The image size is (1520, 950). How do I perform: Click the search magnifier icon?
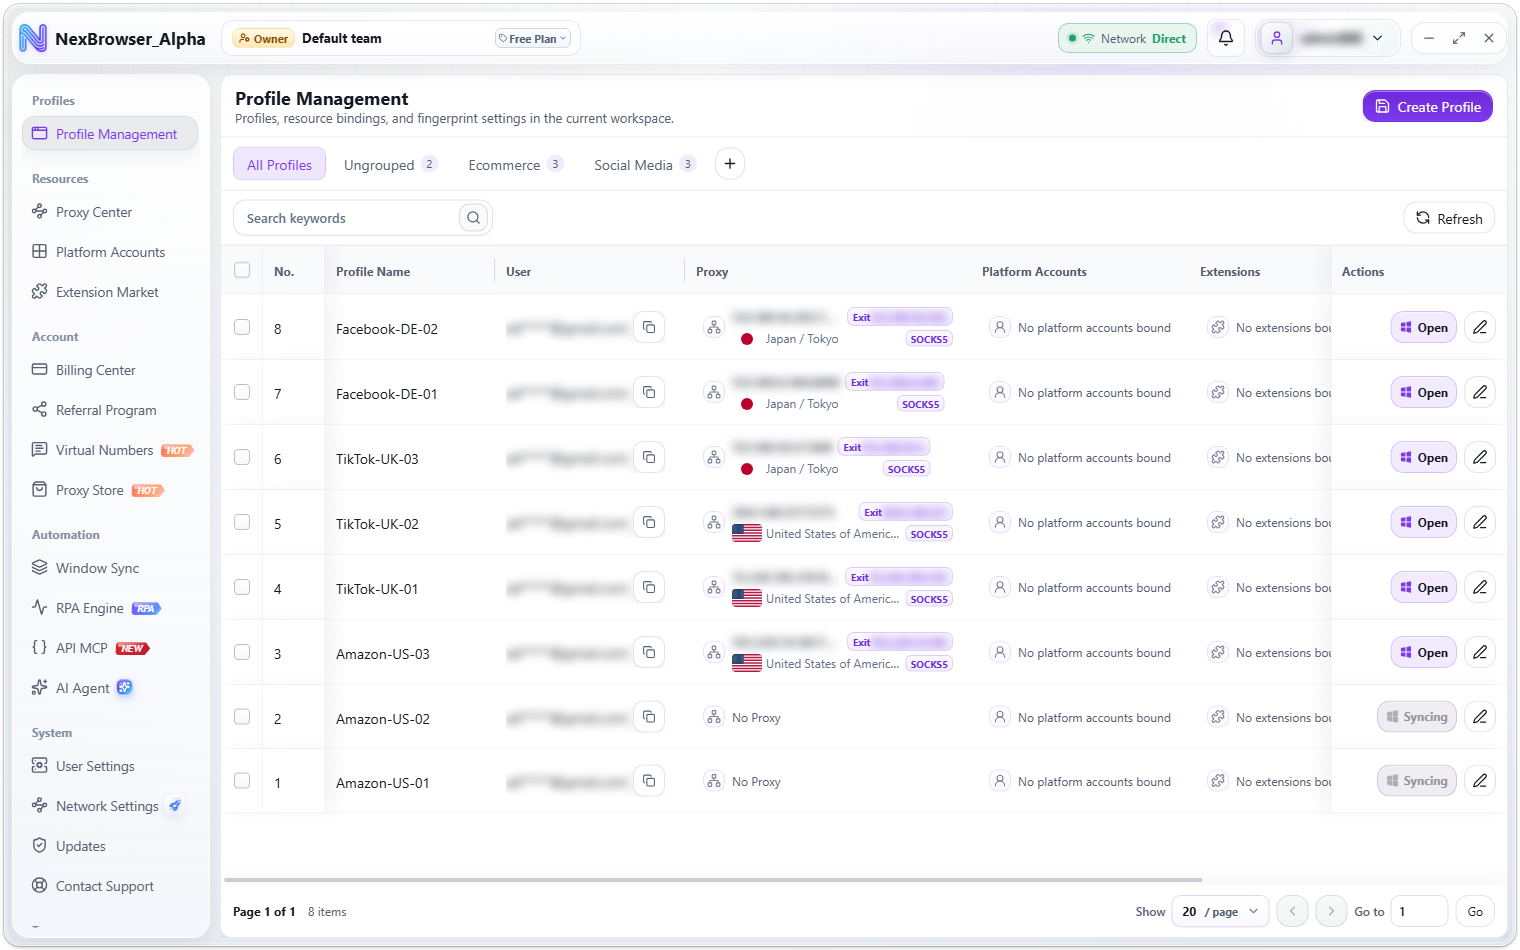(x=474, y=218)
